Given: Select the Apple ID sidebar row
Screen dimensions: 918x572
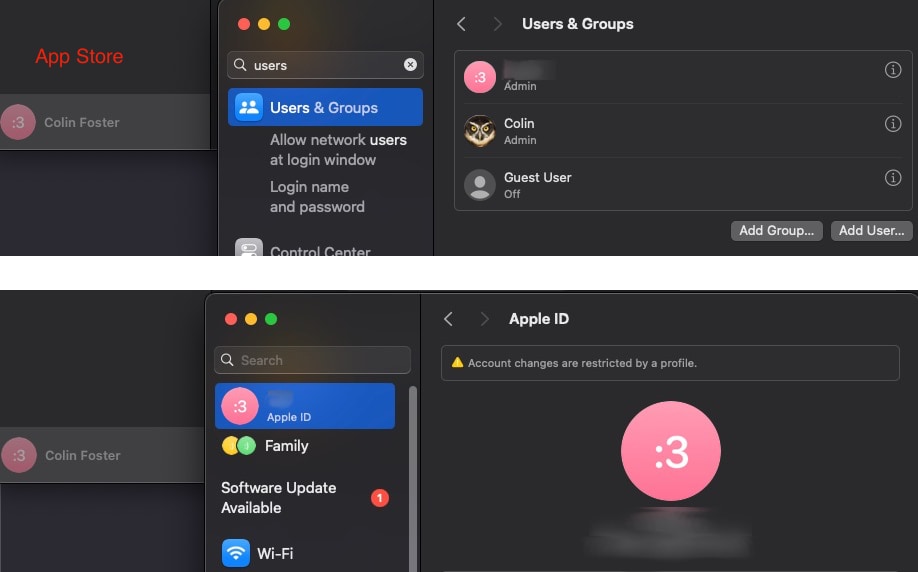Looking at the screenshot, I should (304, 406).
